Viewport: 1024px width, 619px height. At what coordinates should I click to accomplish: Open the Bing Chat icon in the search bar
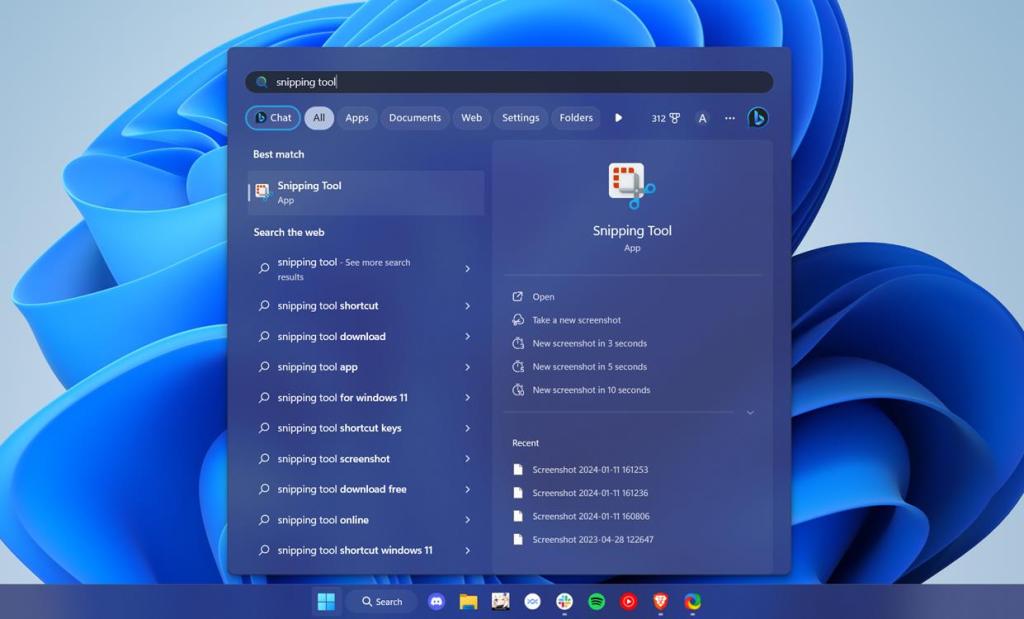[757, 118]
